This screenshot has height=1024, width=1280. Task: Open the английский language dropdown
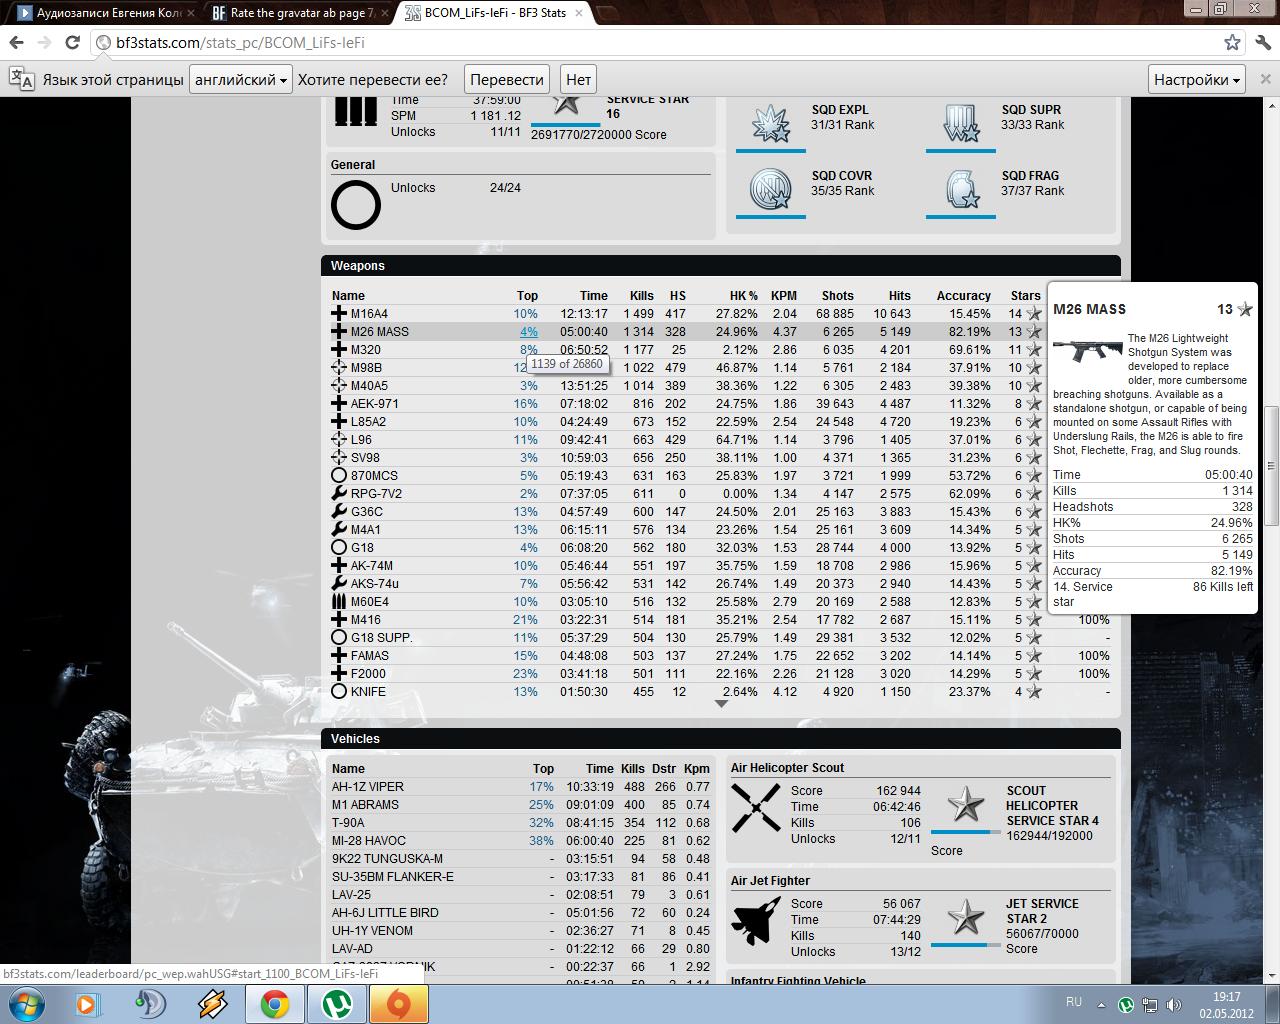241,80
